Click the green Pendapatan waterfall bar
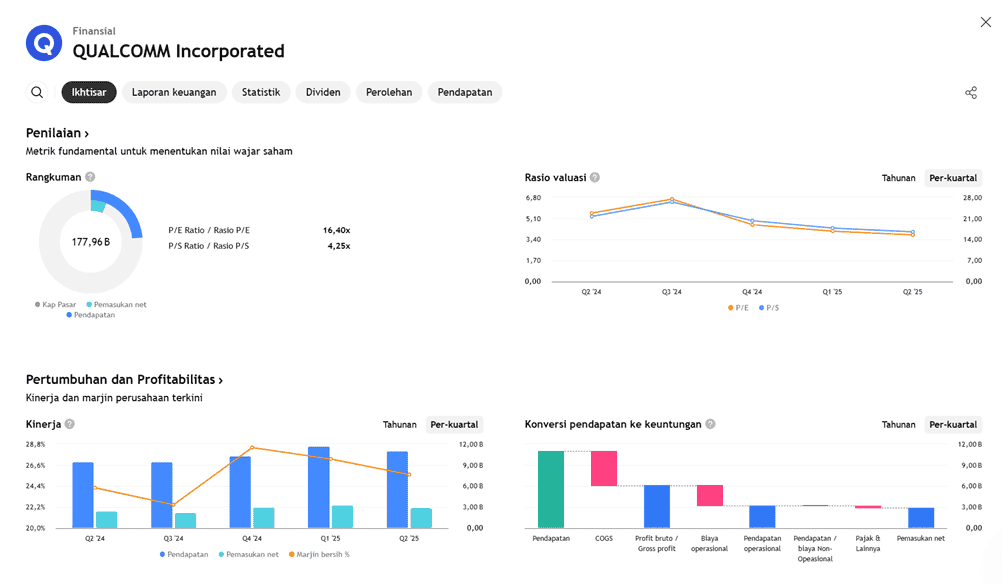The width and height of the screenshot is (1002, 584). [x=551, y=489]
